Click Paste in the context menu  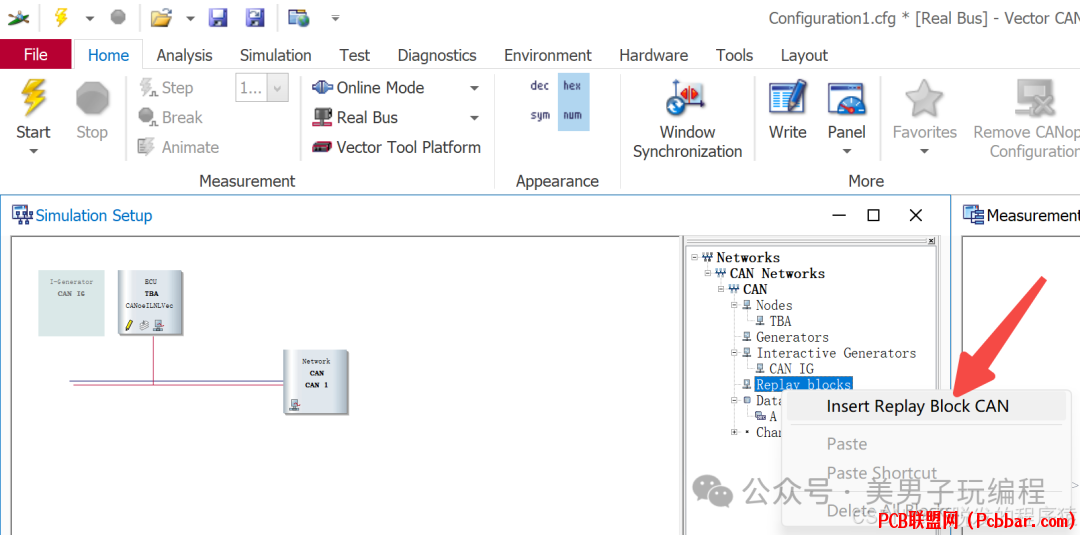click(x=847, y=444)
